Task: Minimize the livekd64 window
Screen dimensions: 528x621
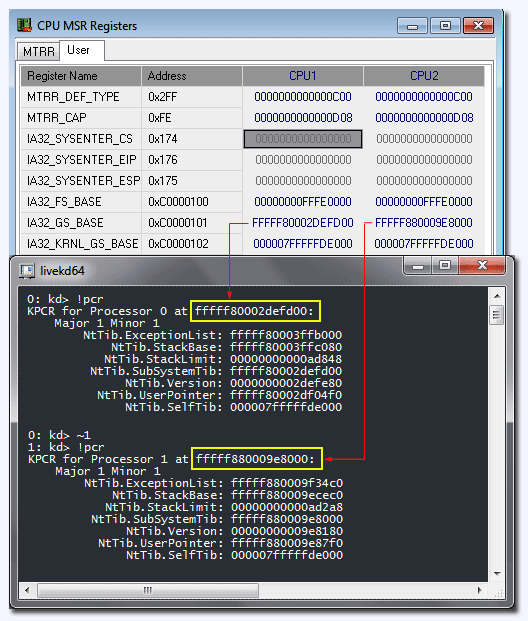Action: click(x=417, y=266)
